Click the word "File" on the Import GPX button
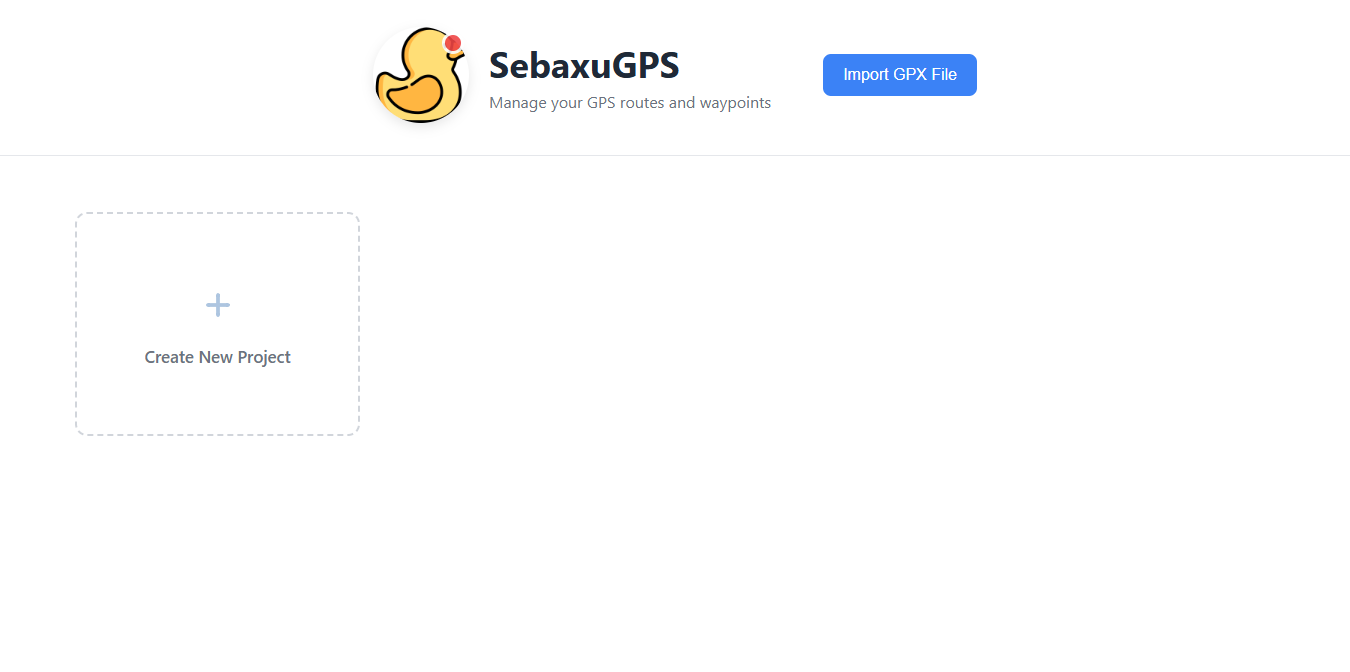 (x=943, y=75)
